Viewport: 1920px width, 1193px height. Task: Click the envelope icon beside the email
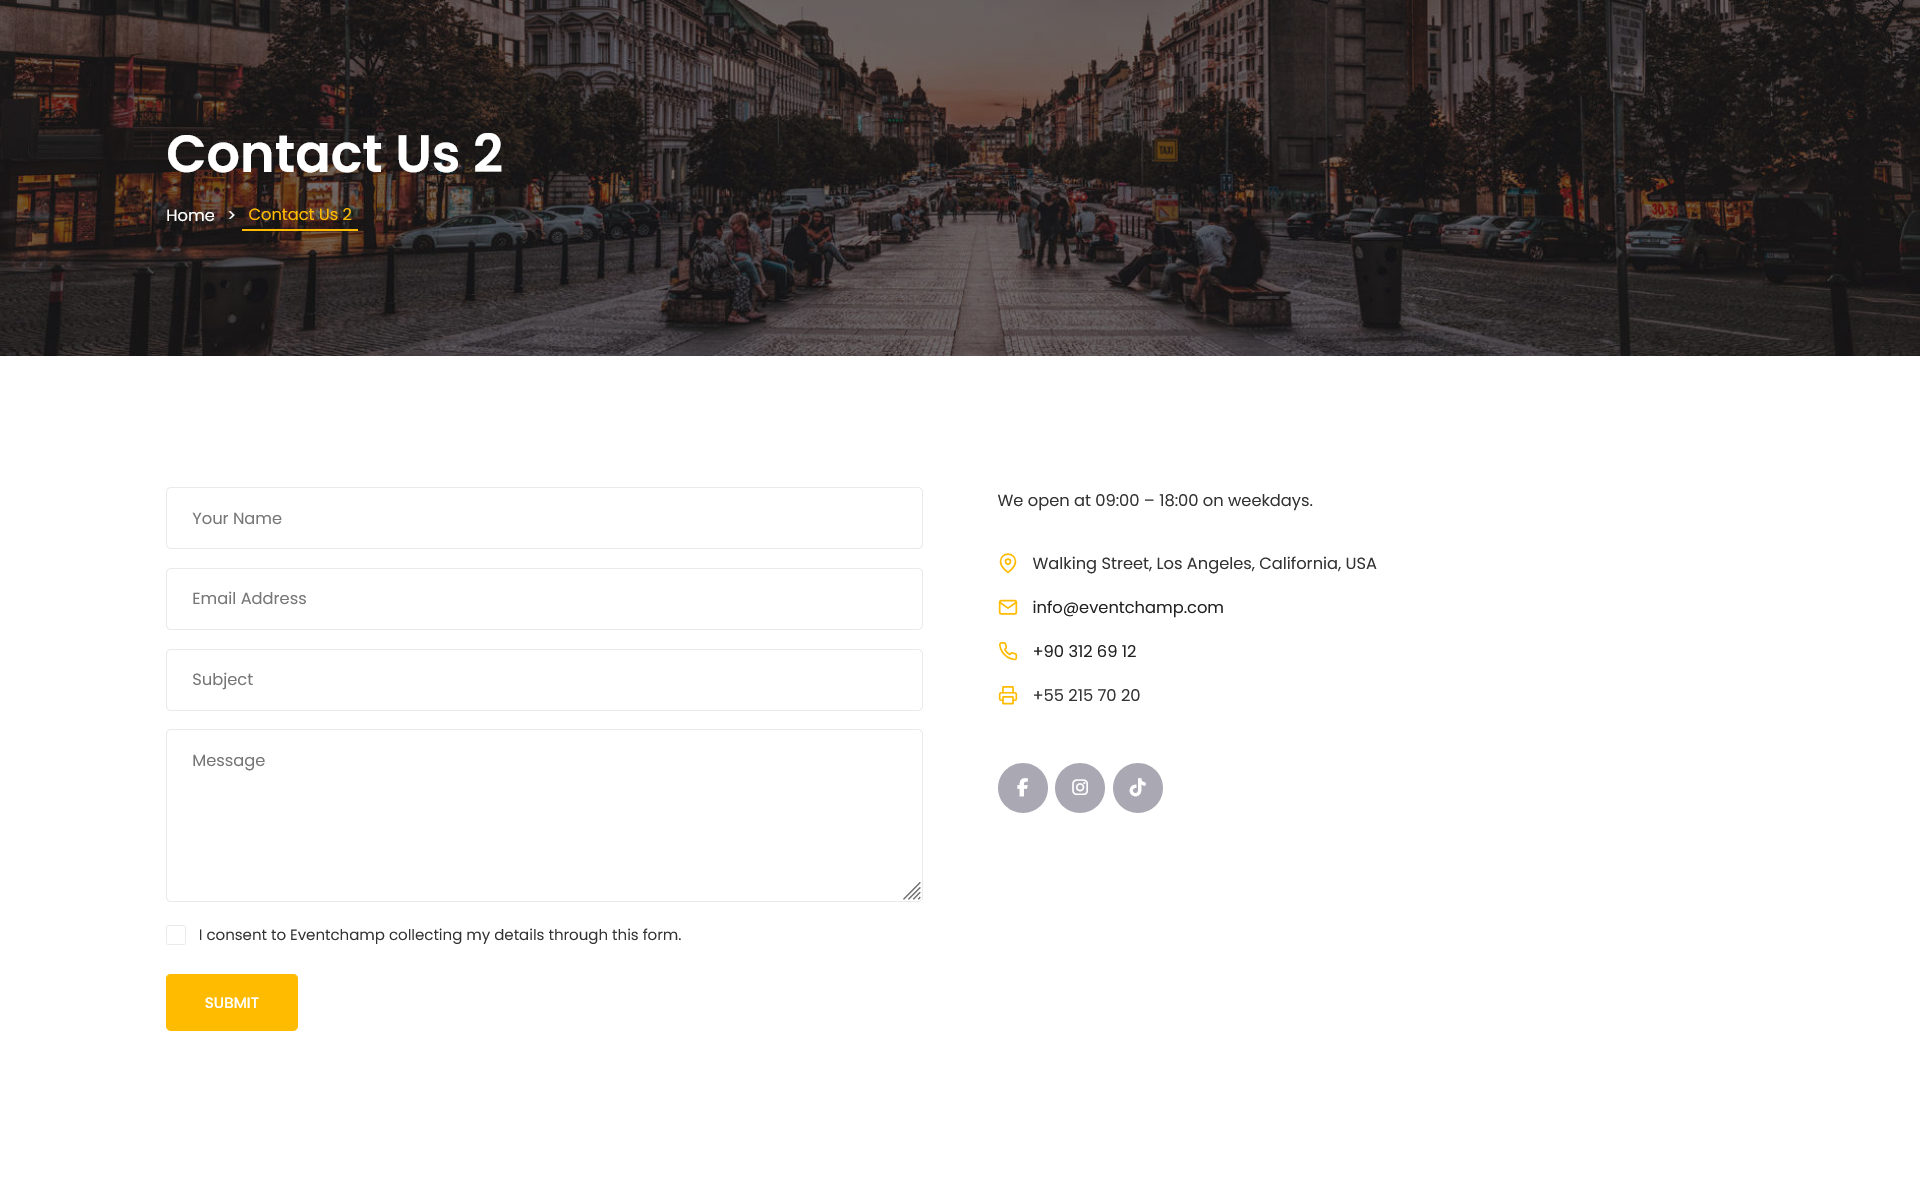pos(1008,607)
